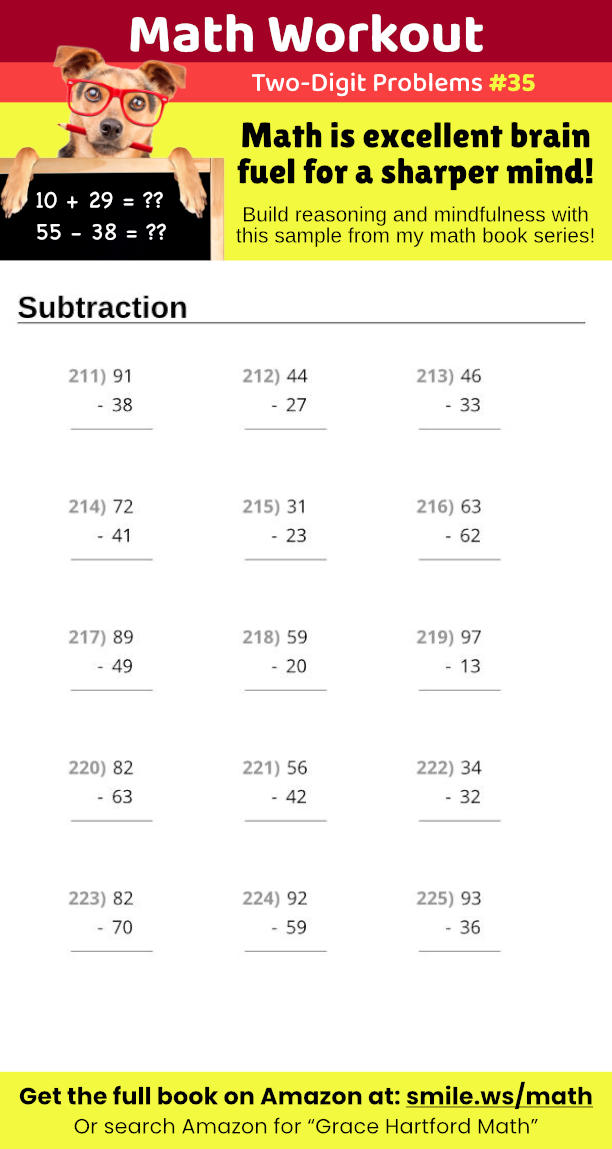Select problem number 214 label

click(87, 507)
